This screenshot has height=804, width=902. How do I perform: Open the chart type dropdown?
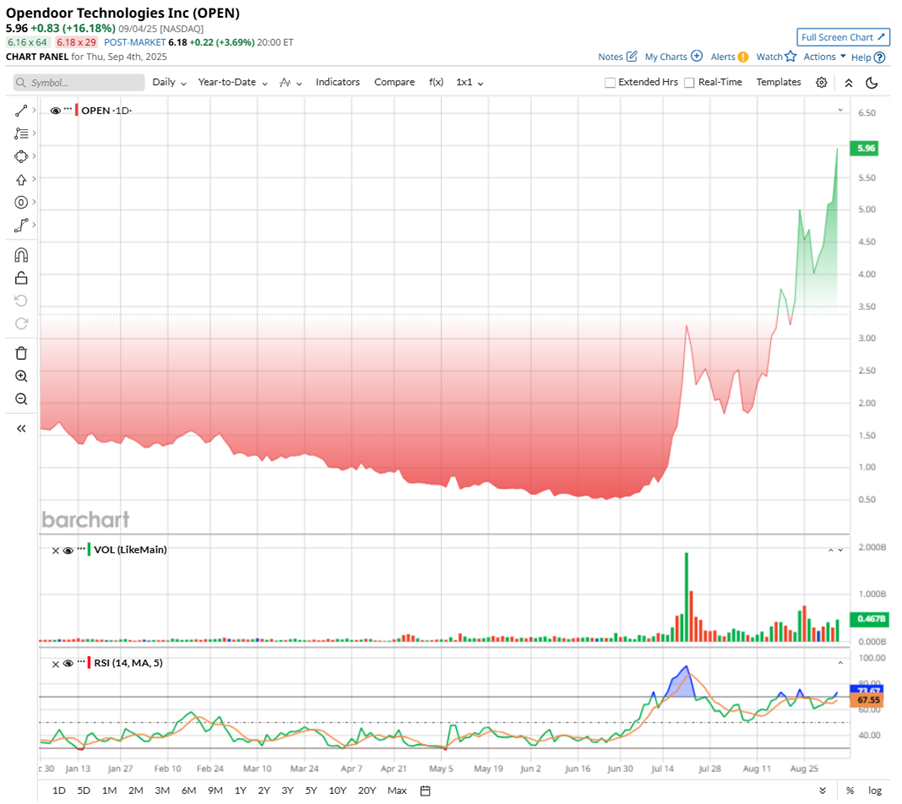coord(291,83)
